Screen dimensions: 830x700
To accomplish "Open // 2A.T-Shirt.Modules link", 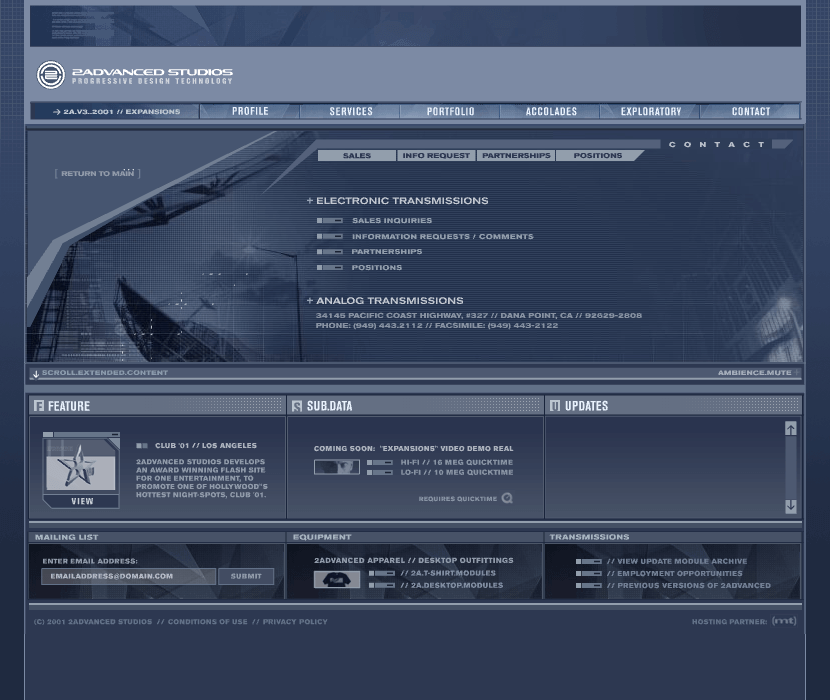I will click(448, 573).
